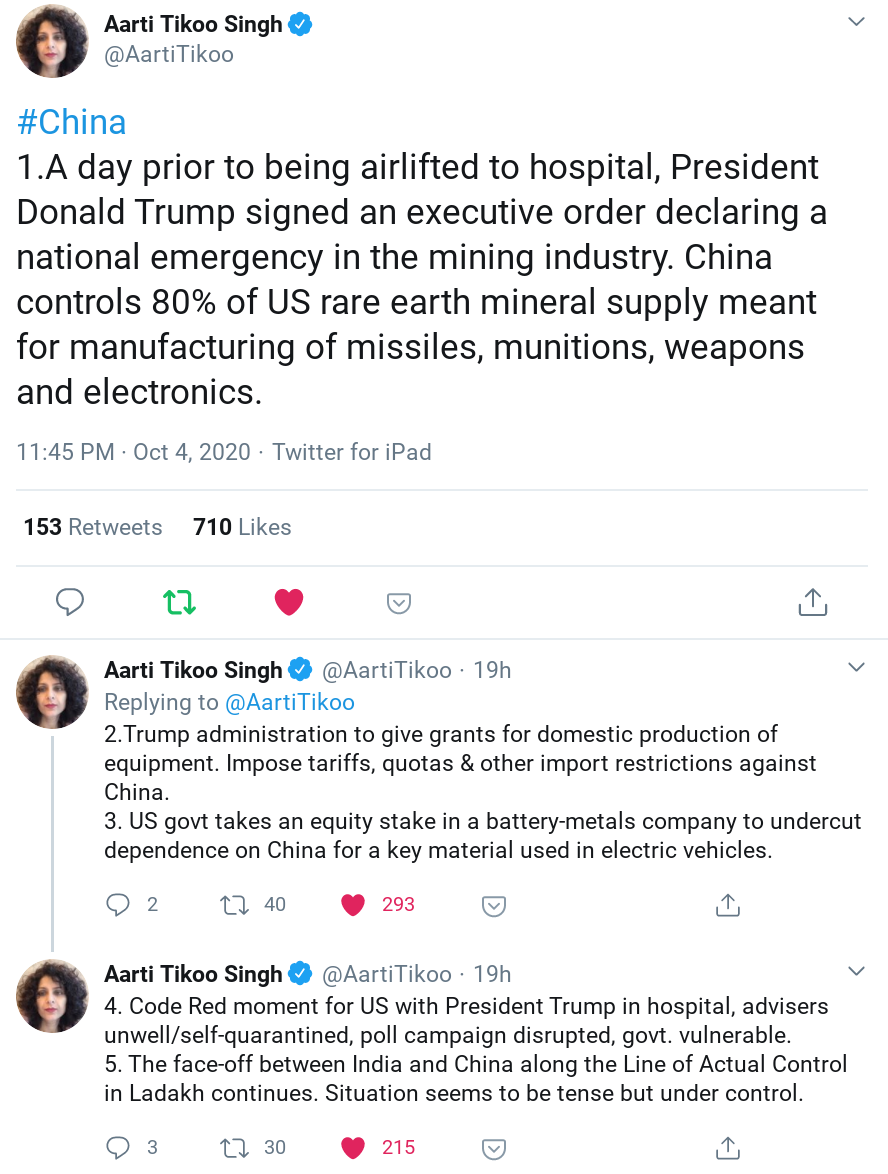
Task: Expand options for the Code Red reply
Action: click(x=856, y=971)
